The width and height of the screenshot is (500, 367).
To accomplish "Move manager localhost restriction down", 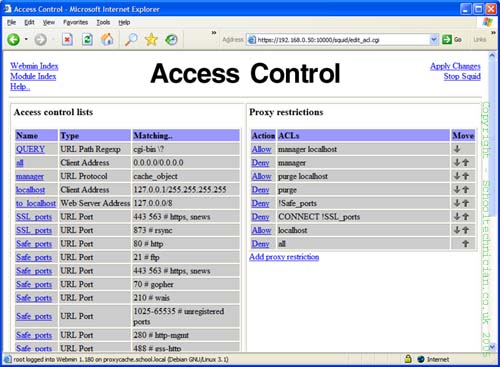I will coord(457,149).
